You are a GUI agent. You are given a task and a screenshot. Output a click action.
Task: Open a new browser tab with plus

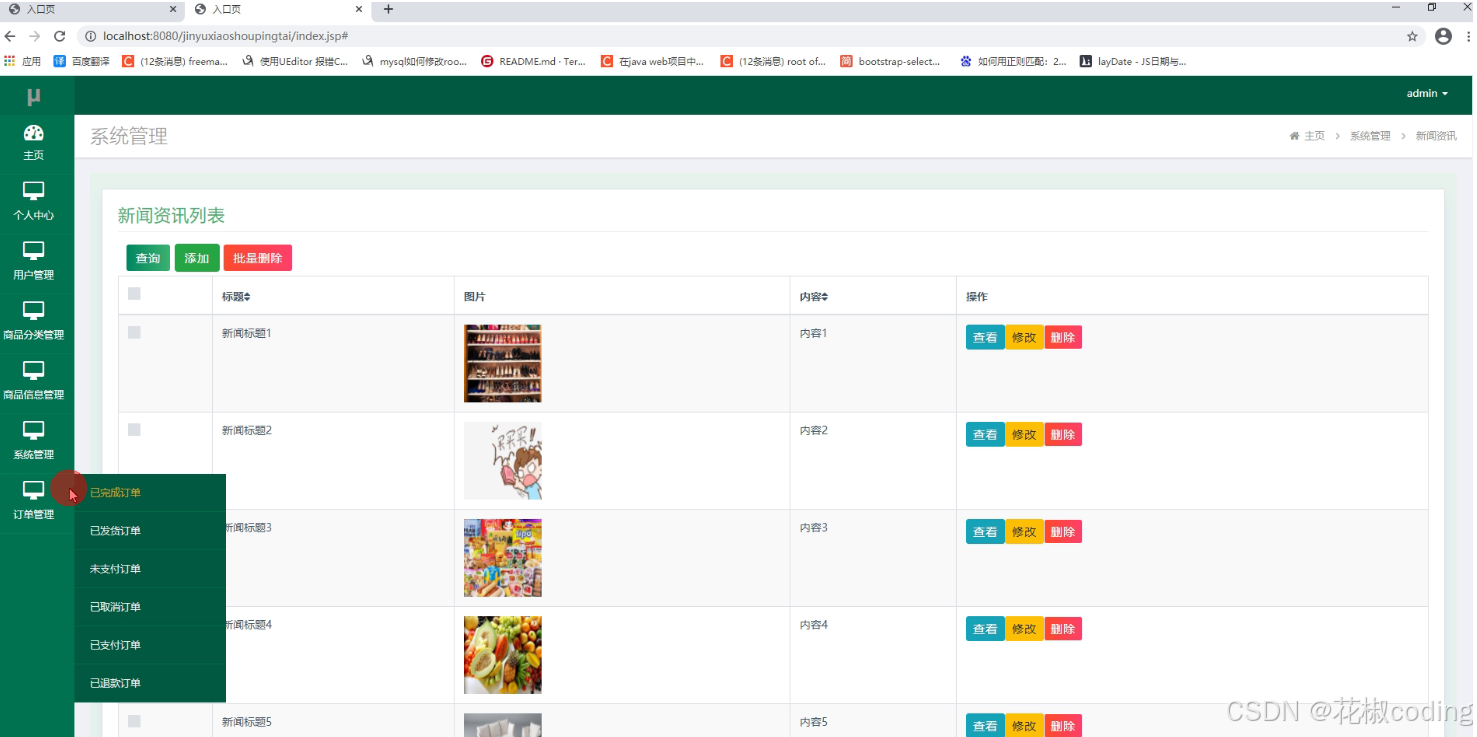point(388,9)
